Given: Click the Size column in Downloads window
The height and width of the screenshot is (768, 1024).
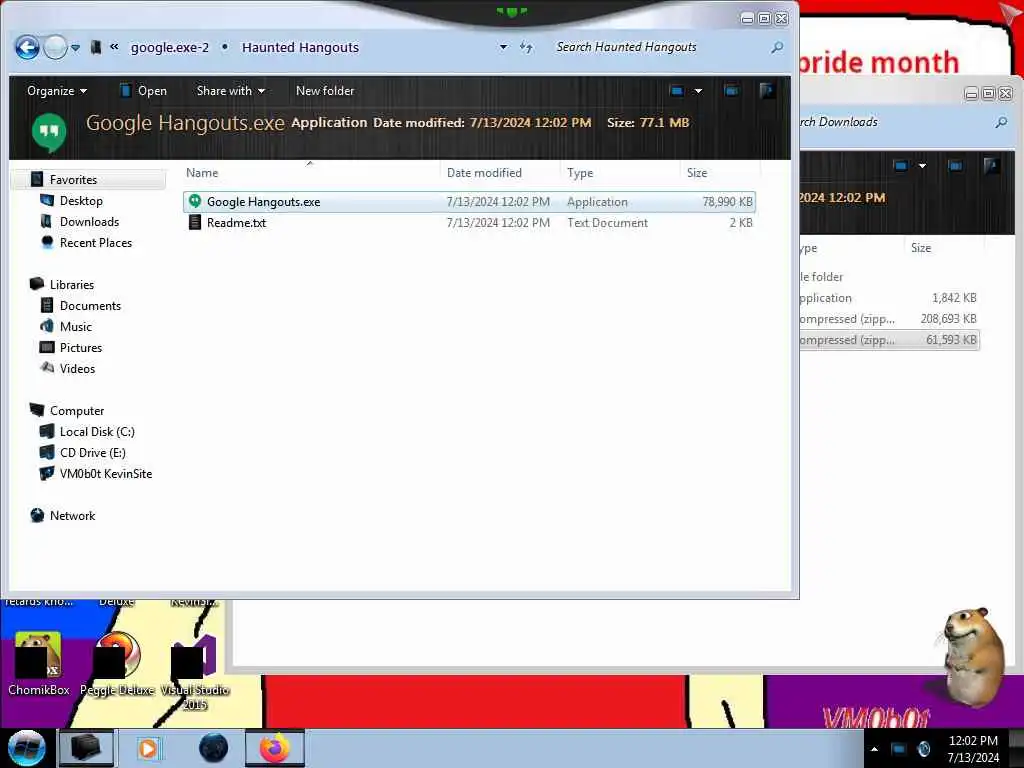Looking at the screenshot, I should tap(921, 248).
